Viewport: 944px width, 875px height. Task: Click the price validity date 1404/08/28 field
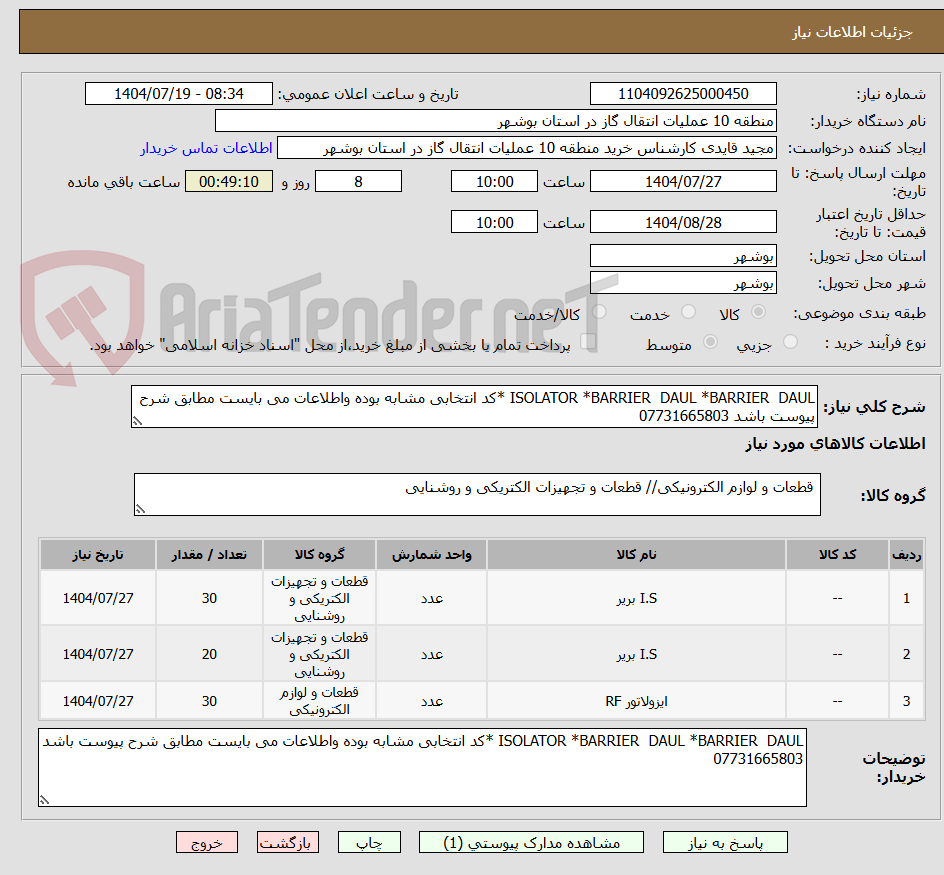(683, 221)
